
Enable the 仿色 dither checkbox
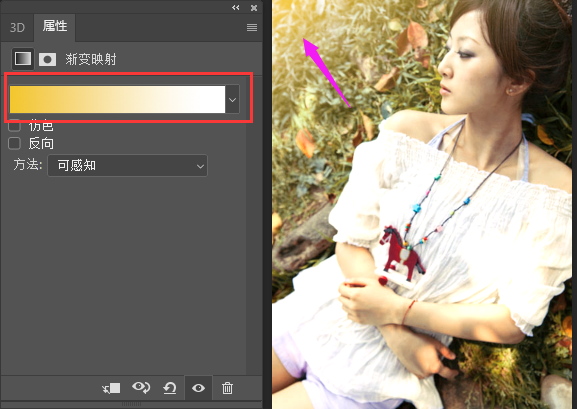pos(14,126)
